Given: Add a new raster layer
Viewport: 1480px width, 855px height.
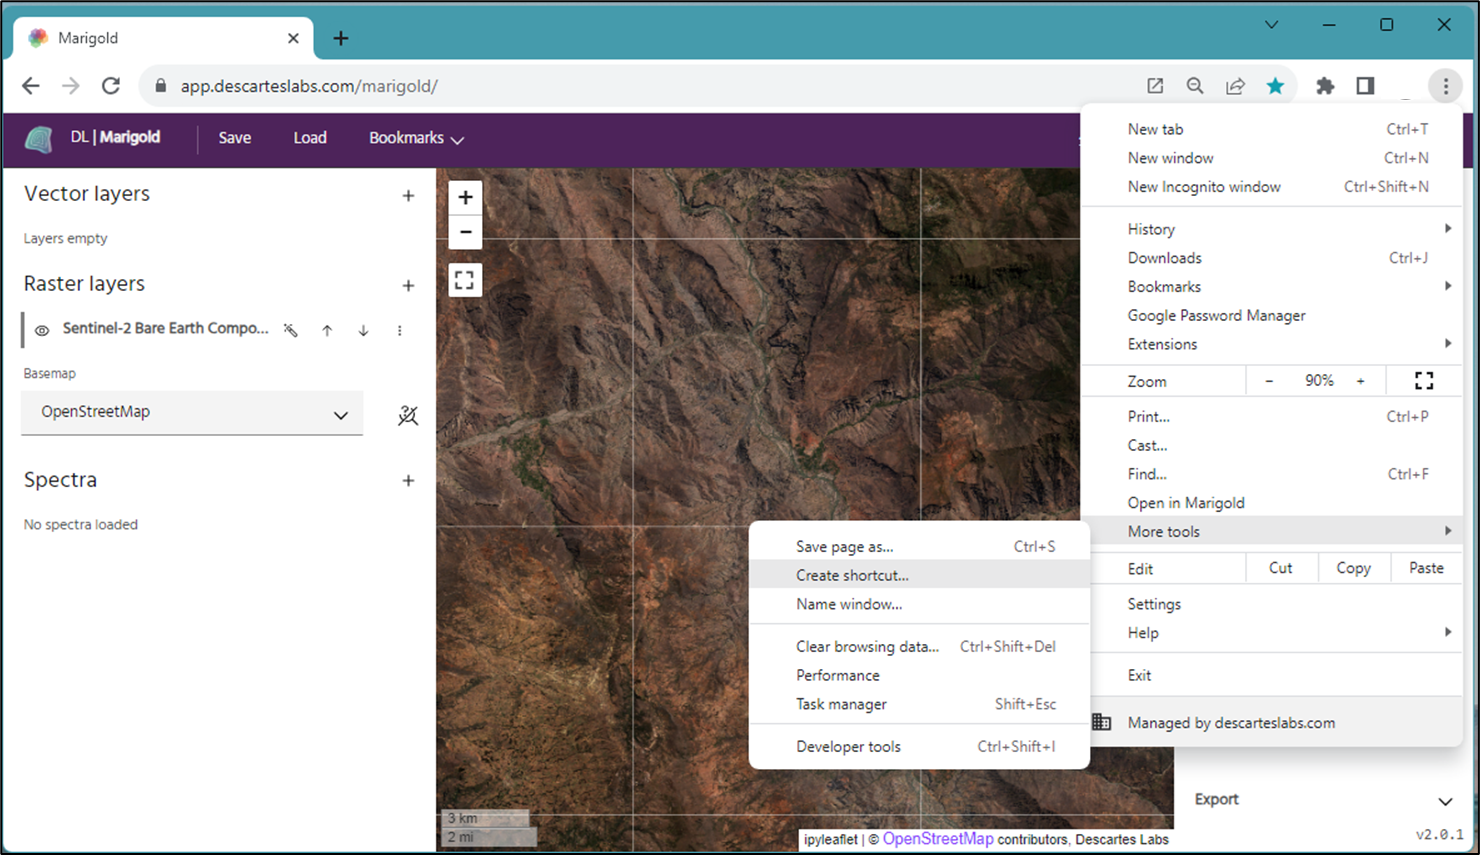Looking at the screenshot, I should [408, 286].
